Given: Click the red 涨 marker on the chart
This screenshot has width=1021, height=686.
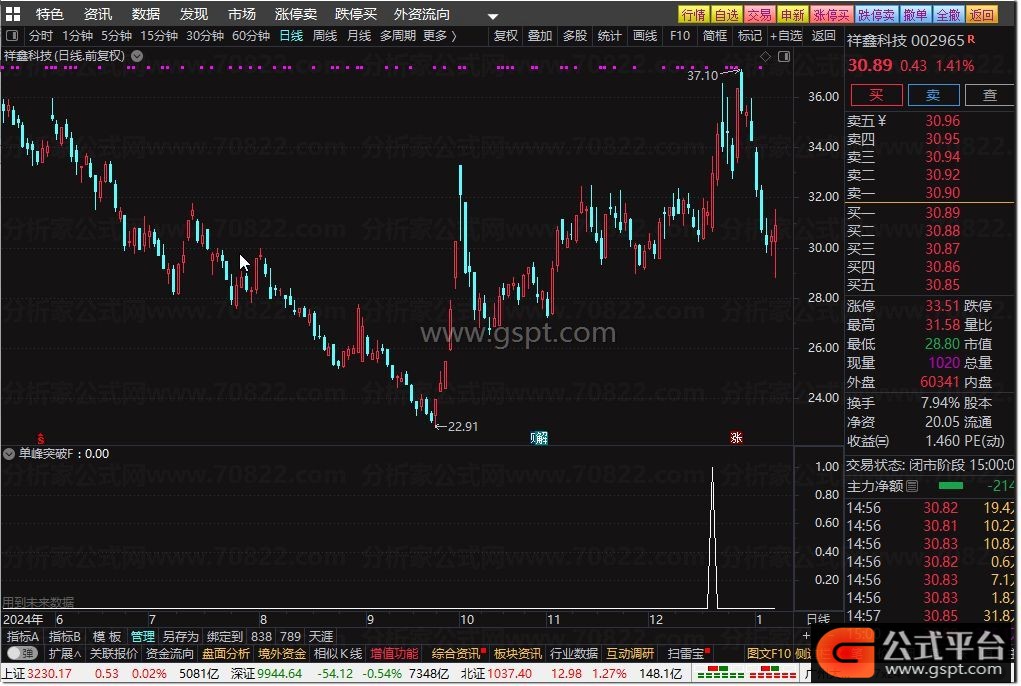Looking at the screenshot, I should (736, 437).
